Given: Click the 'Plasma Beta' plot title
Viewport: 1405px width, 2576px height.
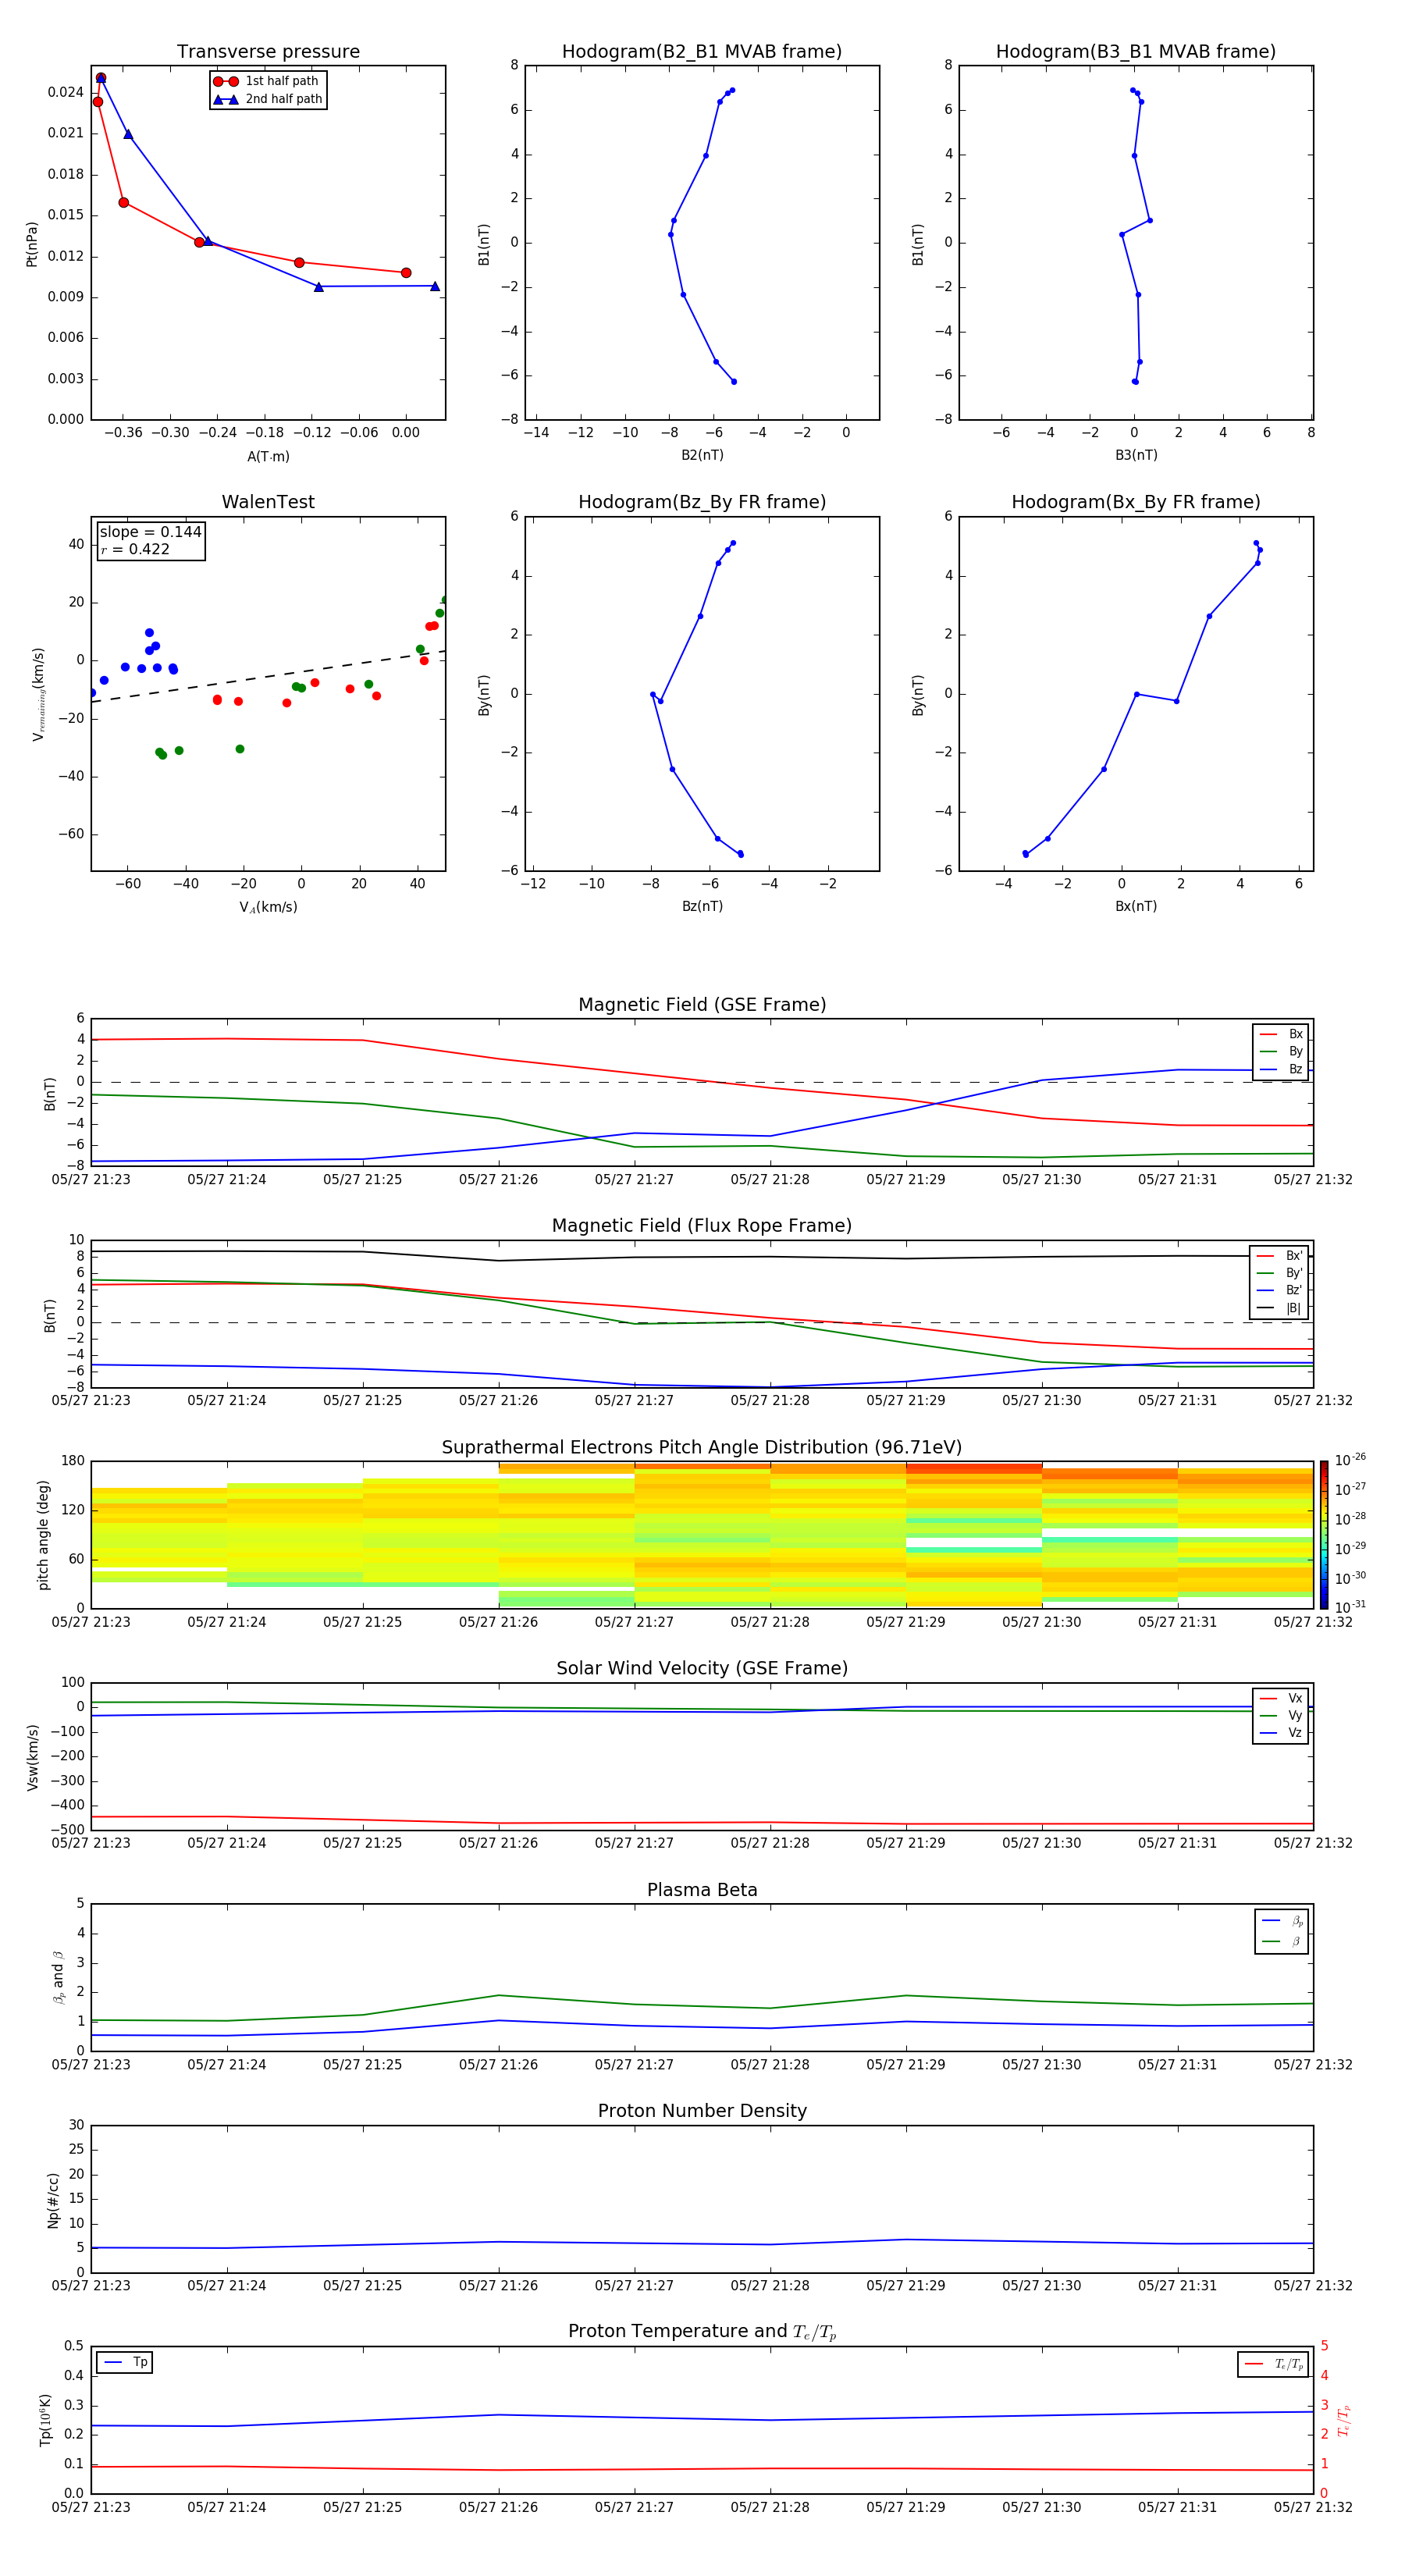Looking at the screenshot, I should 702,1891.
